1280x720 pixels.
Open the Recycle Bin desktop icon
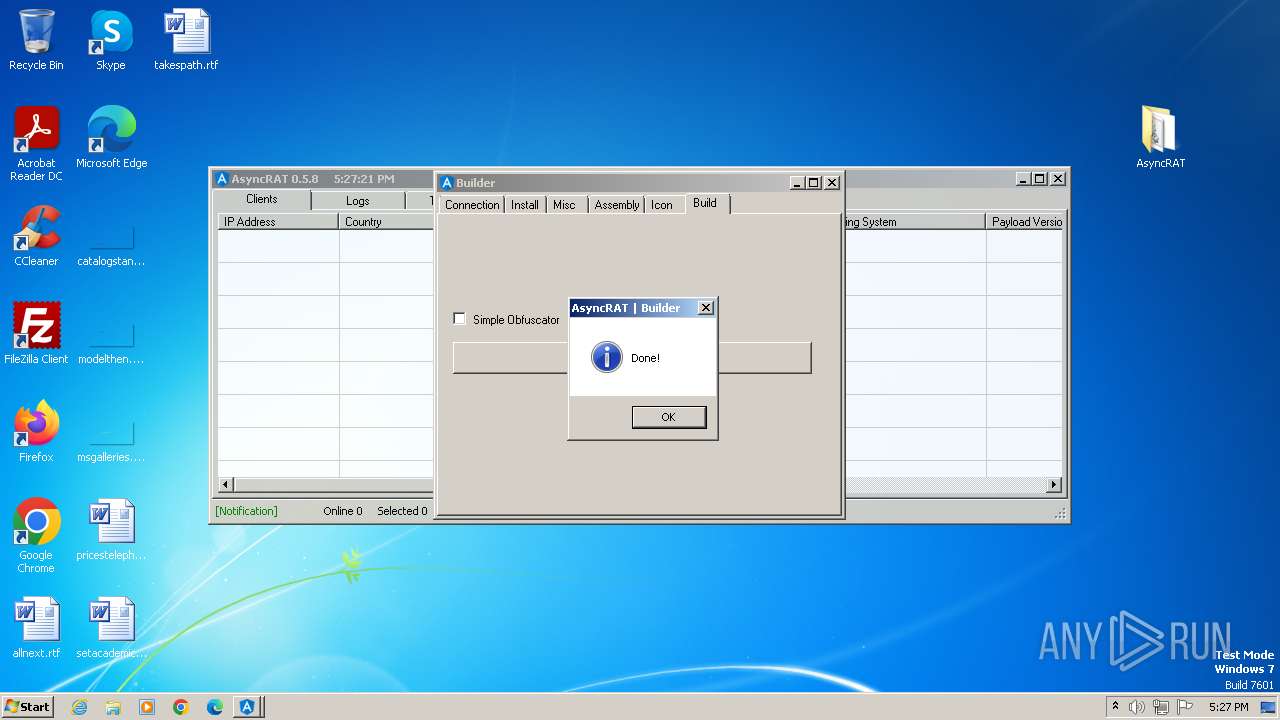36,40
